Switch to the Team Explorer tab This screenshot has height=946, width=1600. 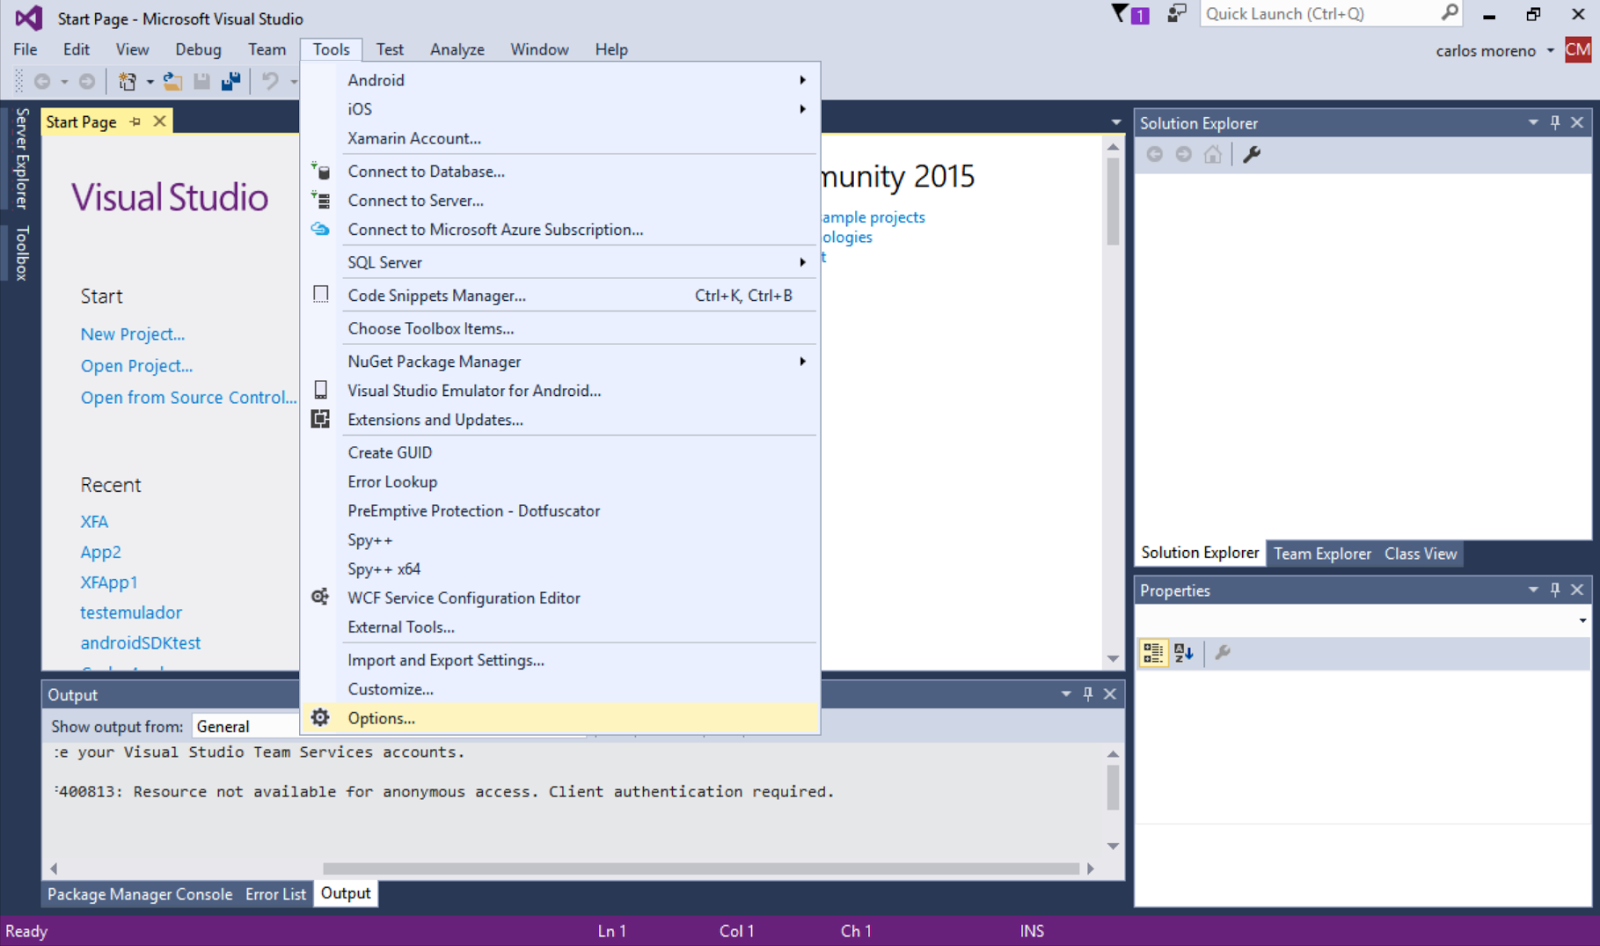(1322, 553)
